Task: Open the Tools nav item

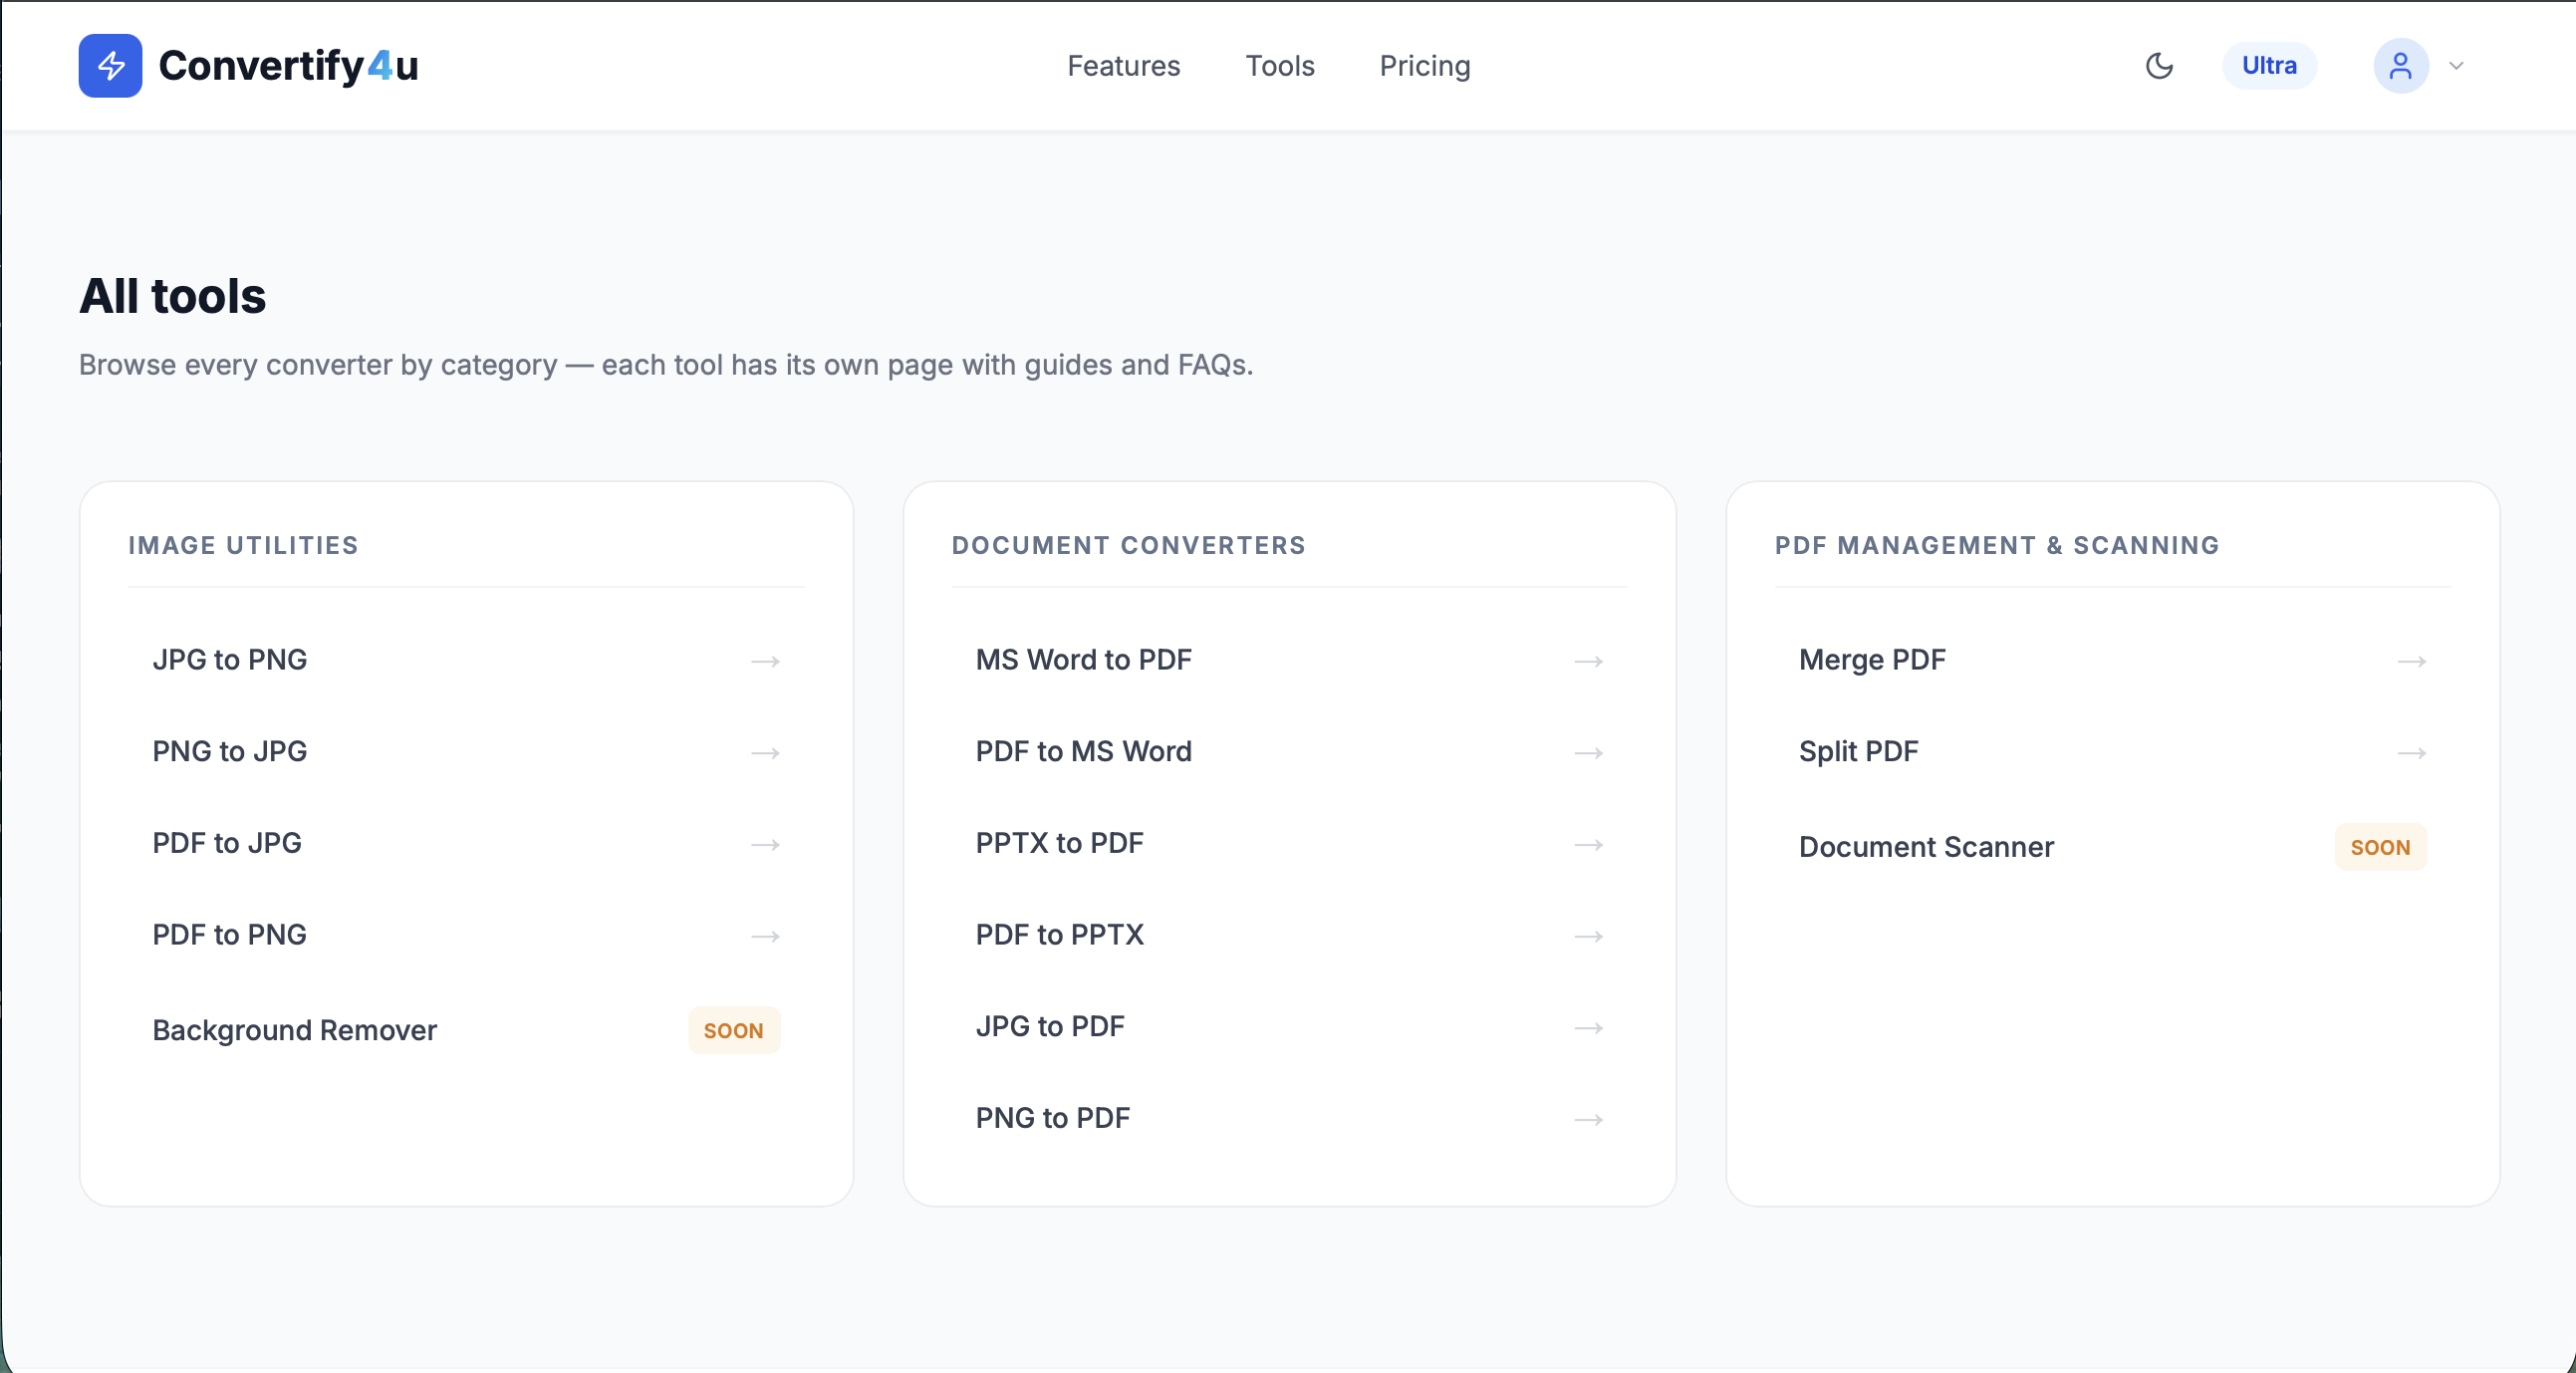Action: pyautogui.click(x=1279, y=66)
